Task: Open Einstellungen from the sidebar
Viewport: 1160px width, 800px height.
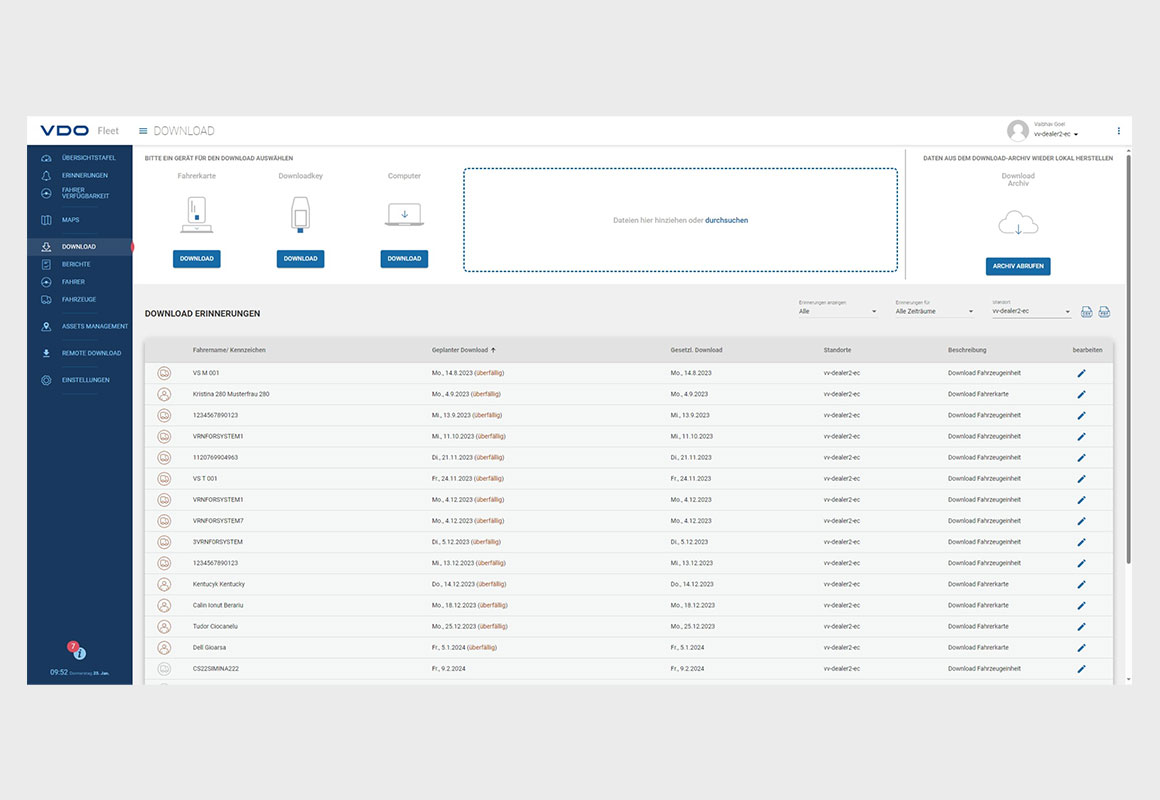Action: pyautogui.click(x=86, y=380)
